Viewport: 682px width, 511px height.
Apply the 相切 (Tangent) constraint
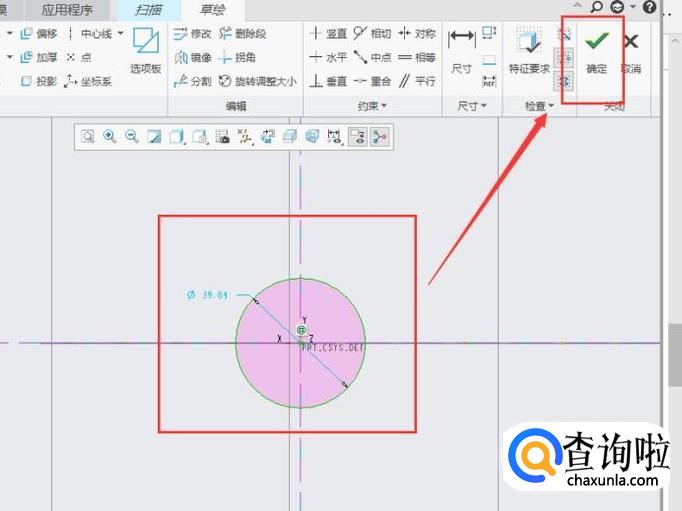point(372,33)
